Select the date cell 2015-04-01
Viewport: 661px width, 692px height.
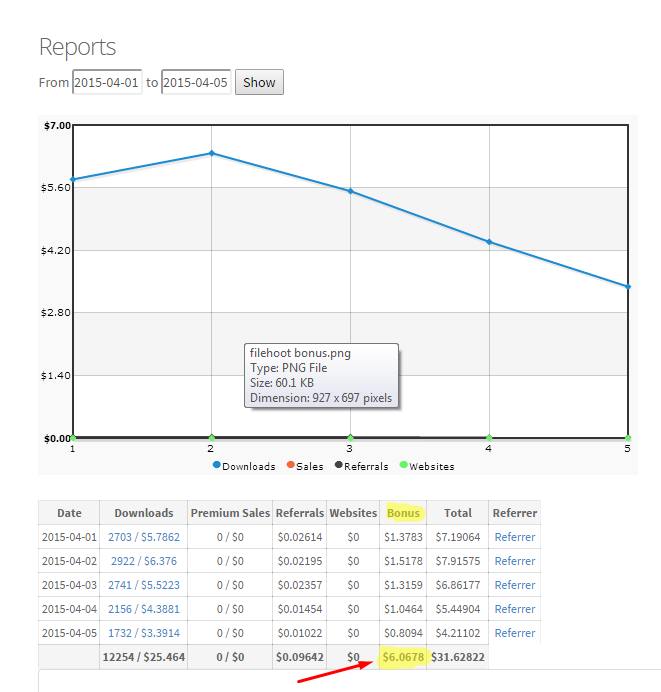69,537
